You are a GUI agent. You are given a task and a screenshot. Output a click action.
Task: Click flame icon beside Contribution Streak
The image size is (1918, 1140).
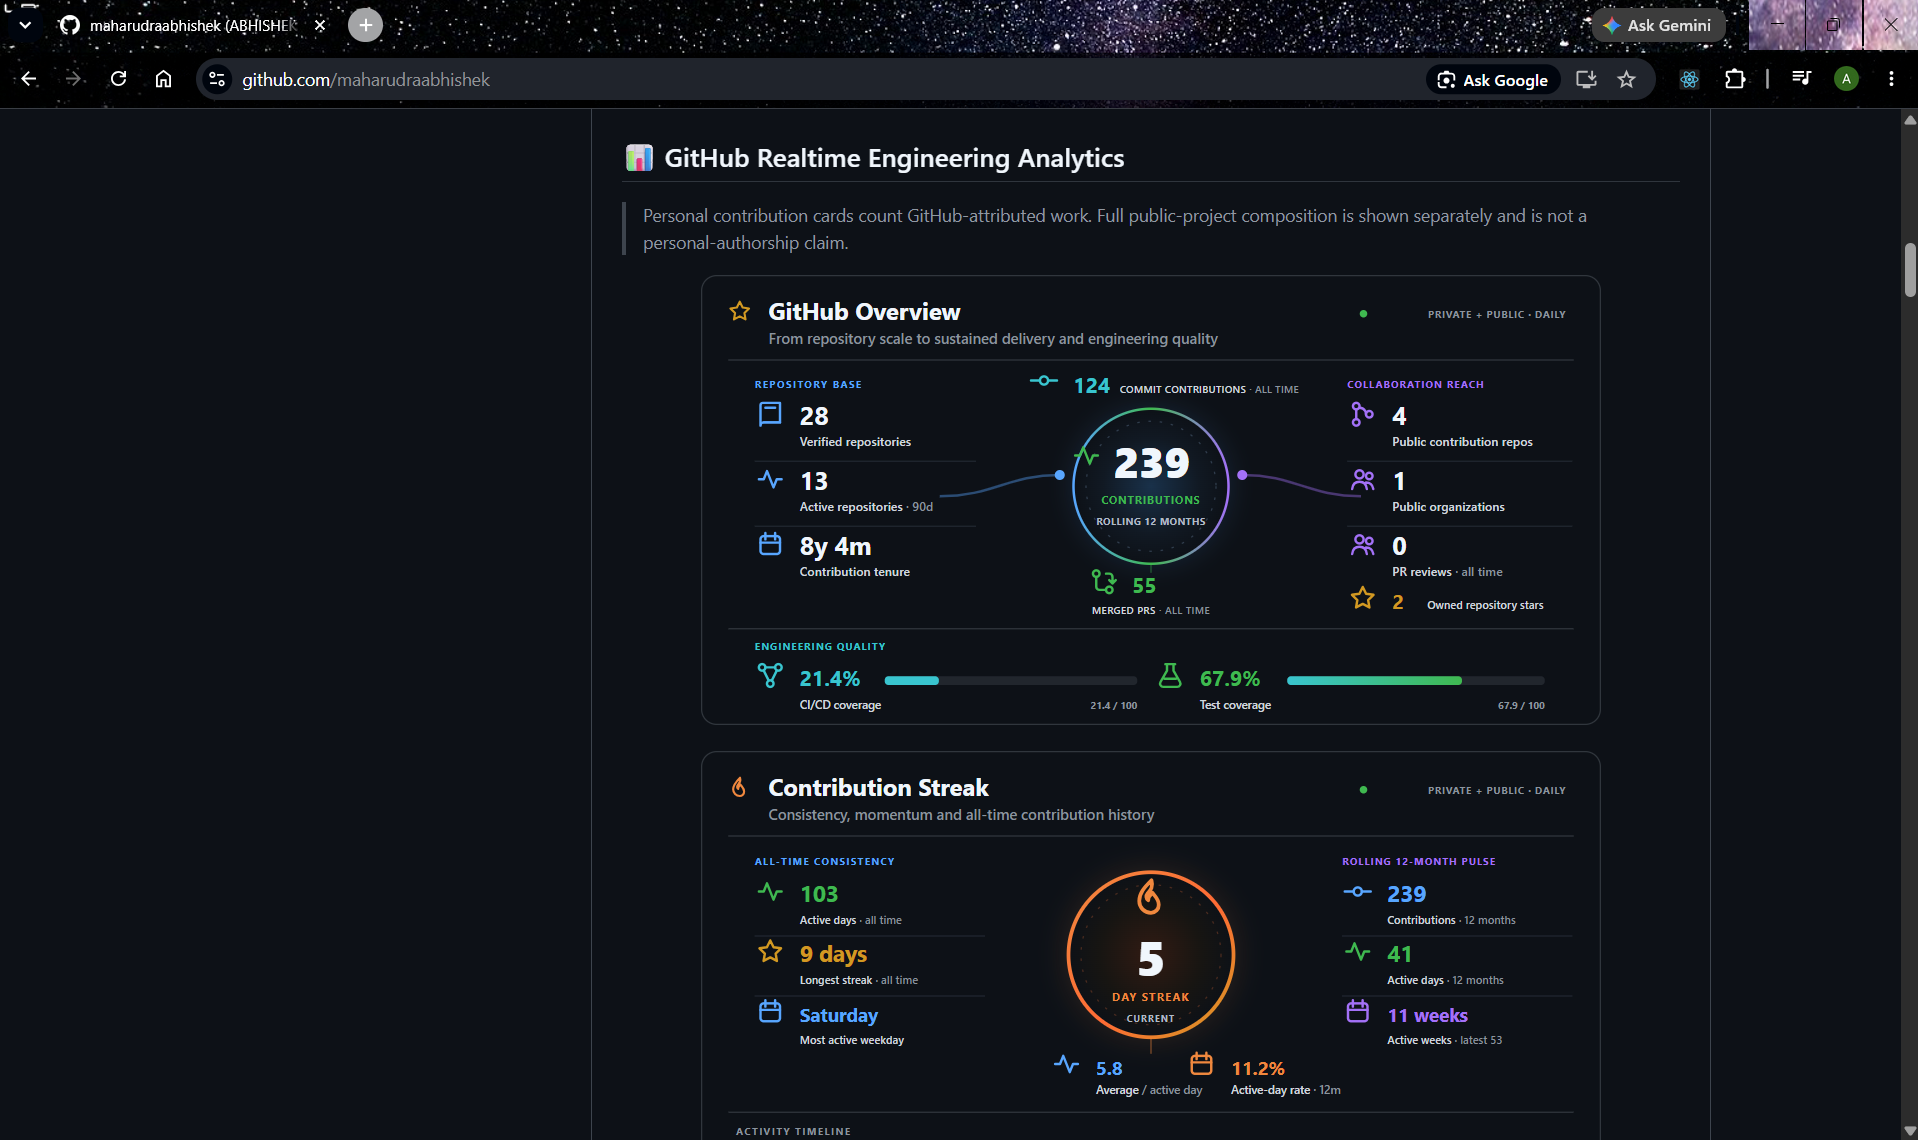click(739, 787)
